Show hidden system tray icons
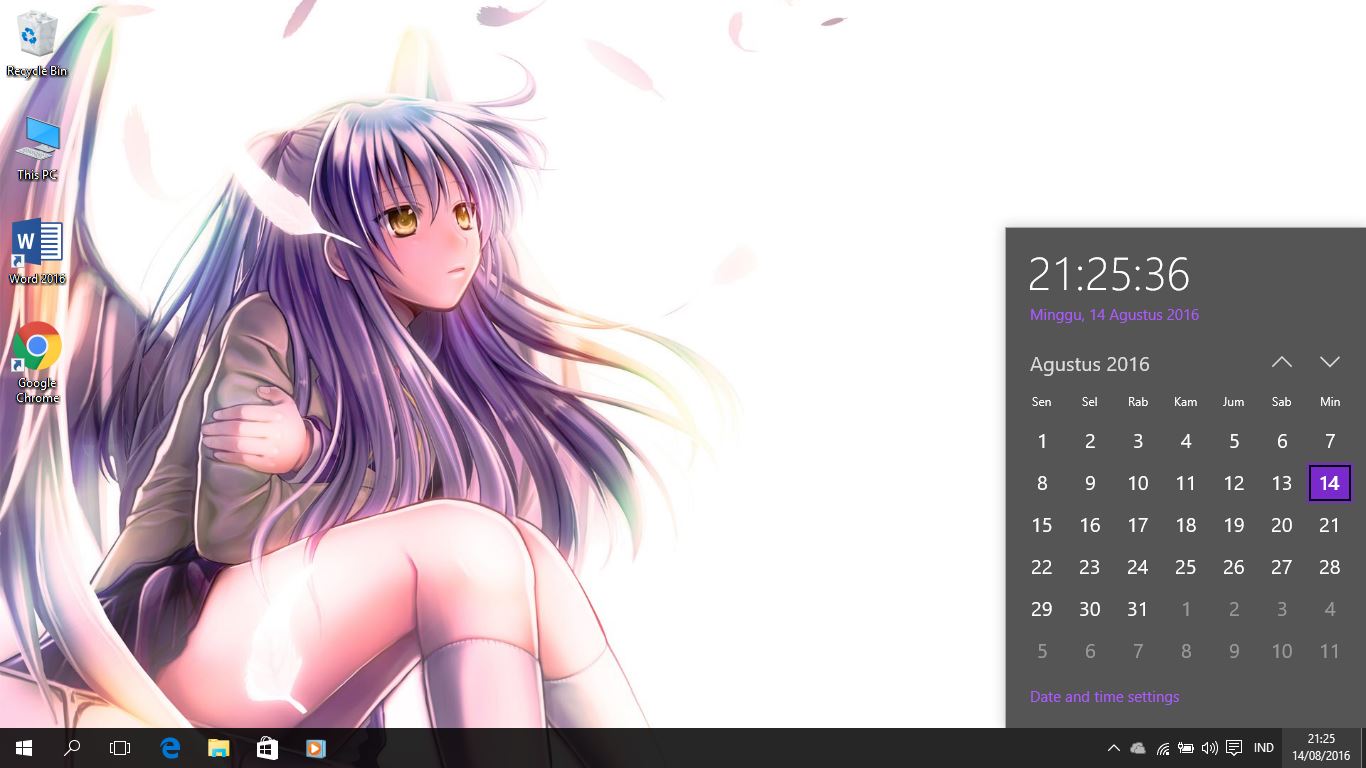Image resolution: width=1366 pixels, height=768 pixels. point(1113,748)
